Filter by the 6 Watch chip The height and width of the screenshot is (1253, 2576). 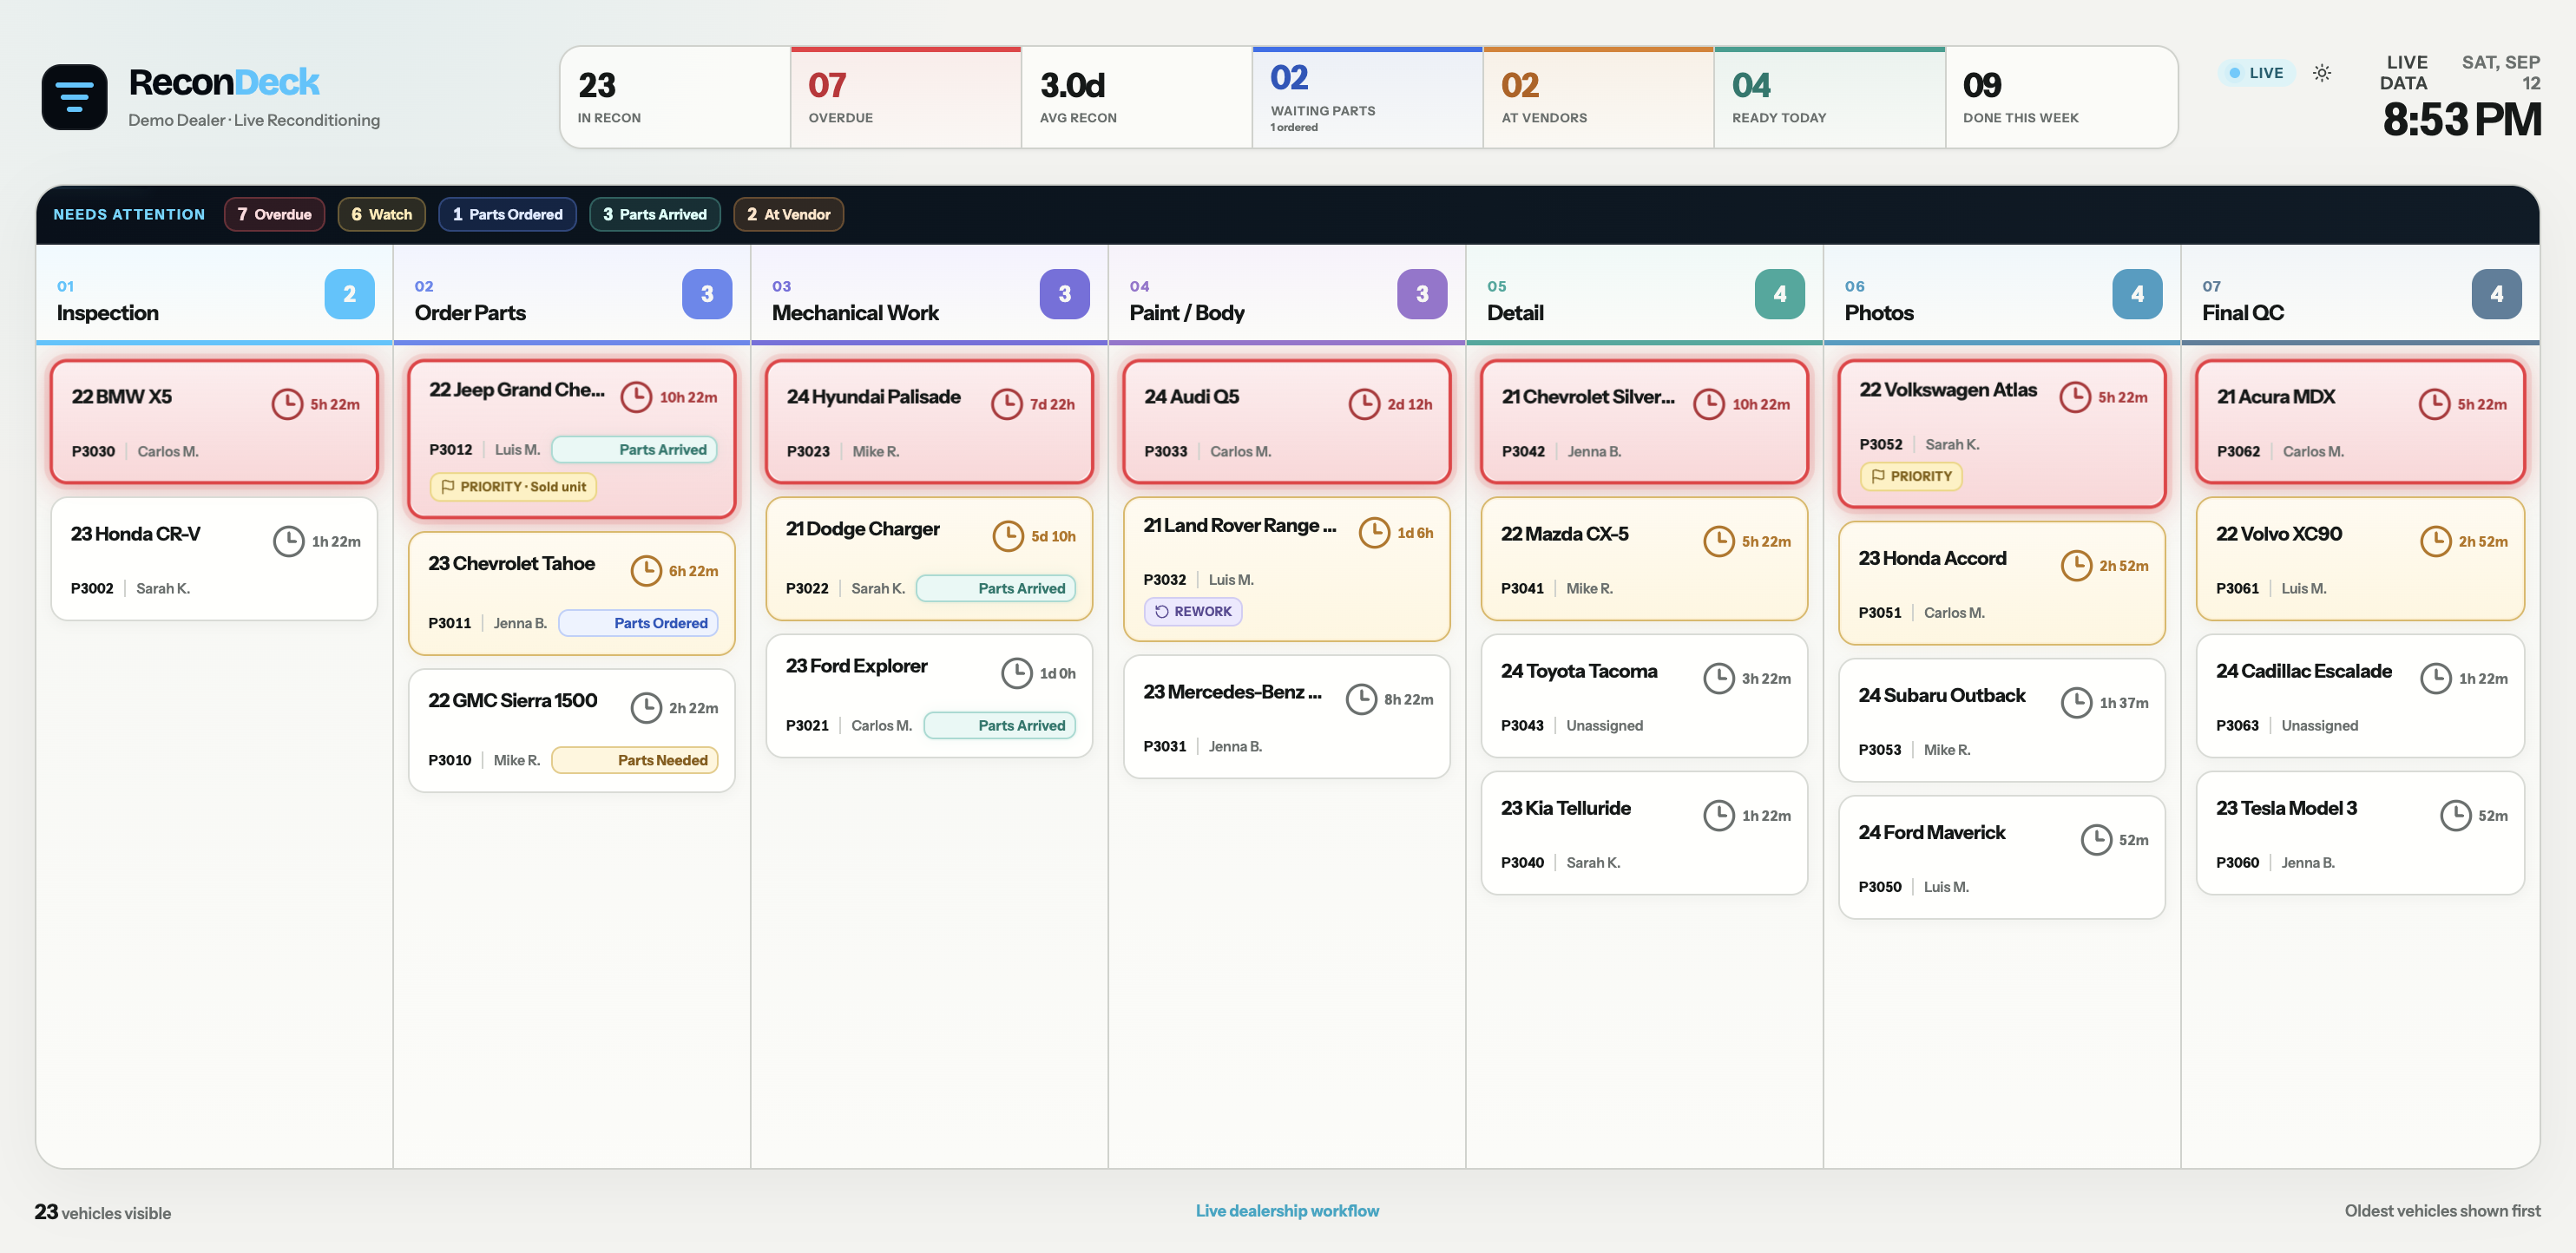(x=381, y=214)
